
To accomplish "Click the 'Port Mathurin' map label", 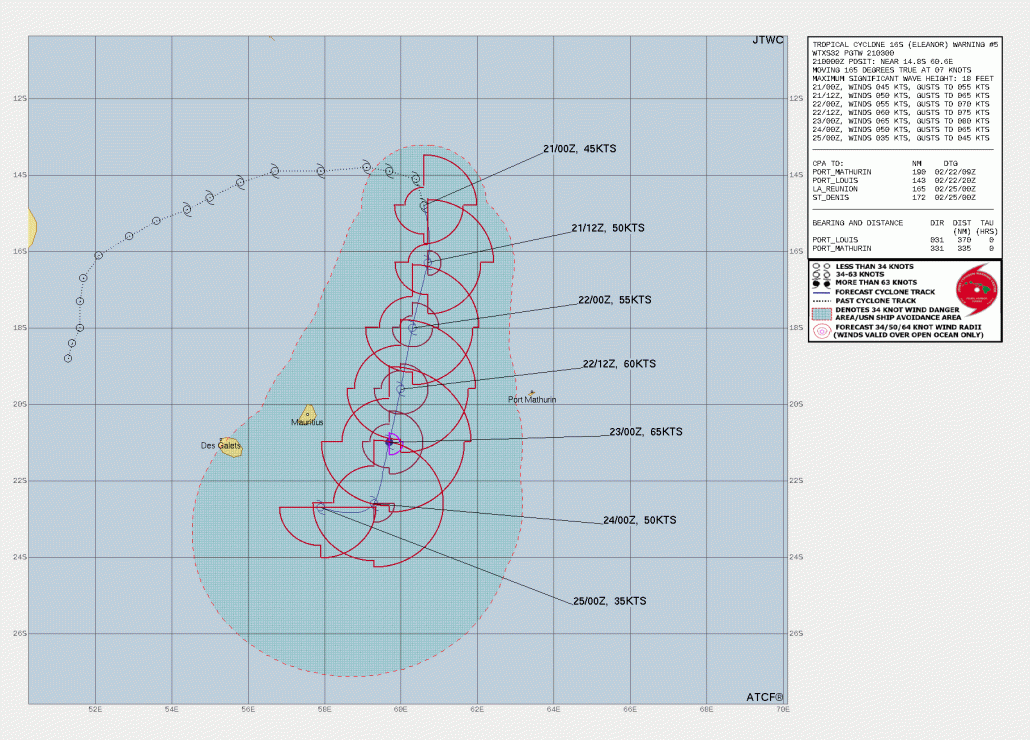I will [x=532, y=400].
